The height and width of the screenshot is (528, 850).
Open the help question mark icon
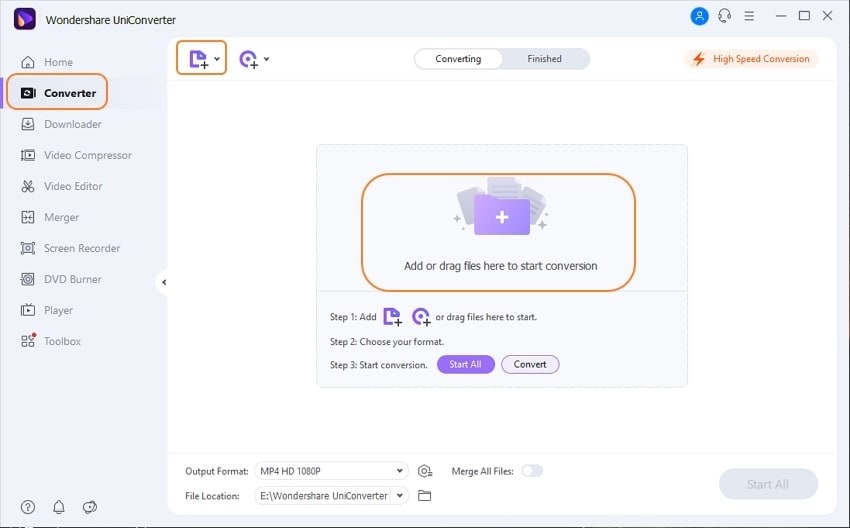28,507
